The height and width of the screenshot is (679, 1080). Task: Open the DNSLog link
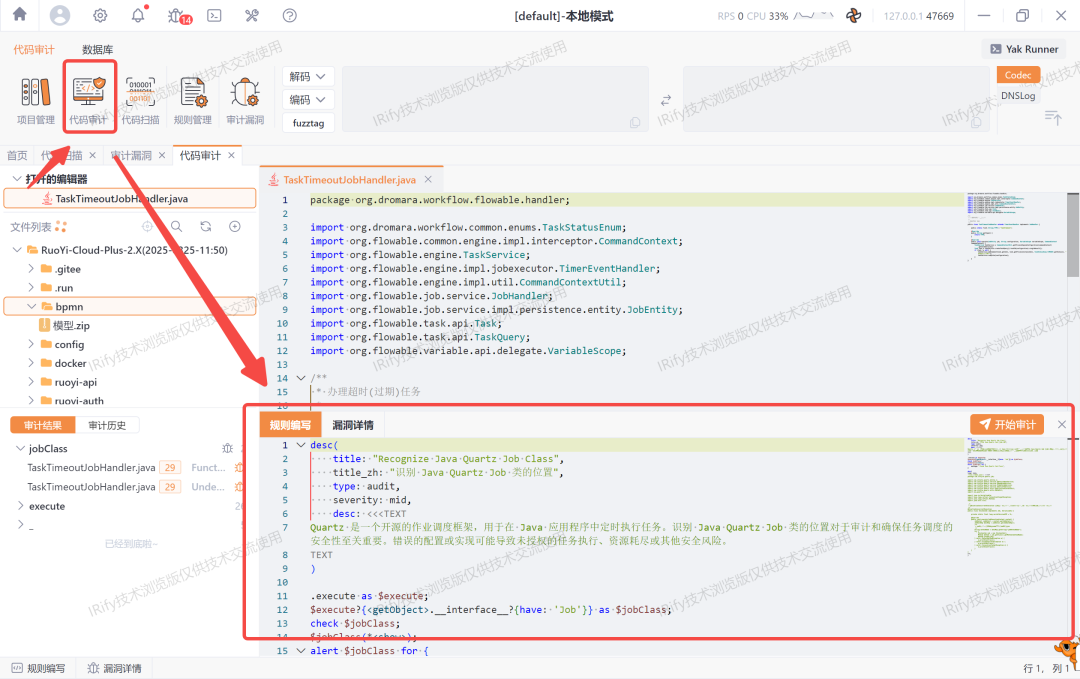[x=1018, y=96]
